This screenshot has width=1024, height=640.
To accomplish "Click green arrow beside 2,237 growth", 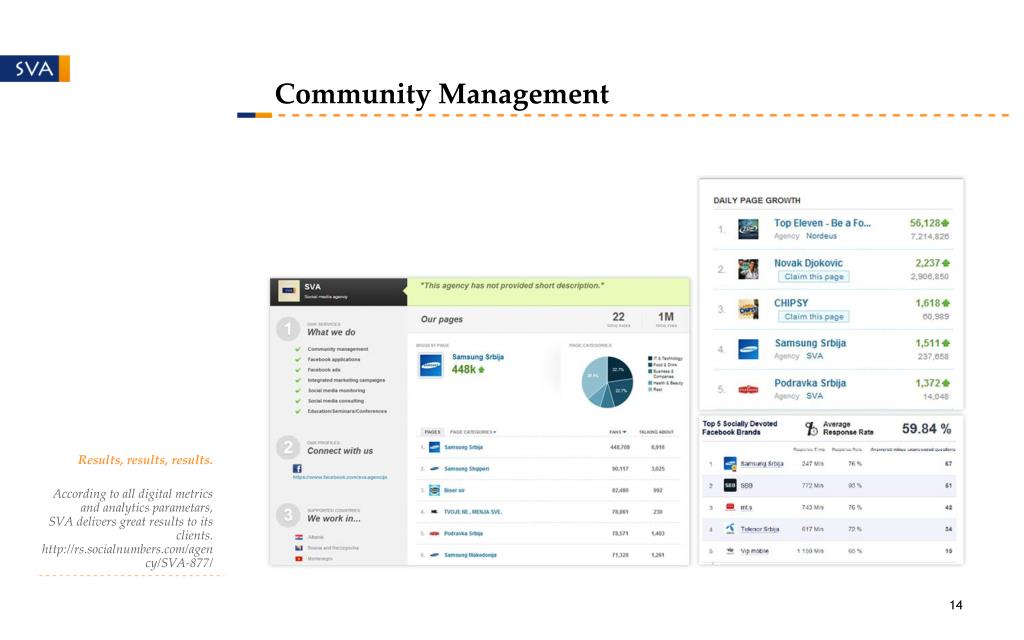I will (x=946, y=263).
